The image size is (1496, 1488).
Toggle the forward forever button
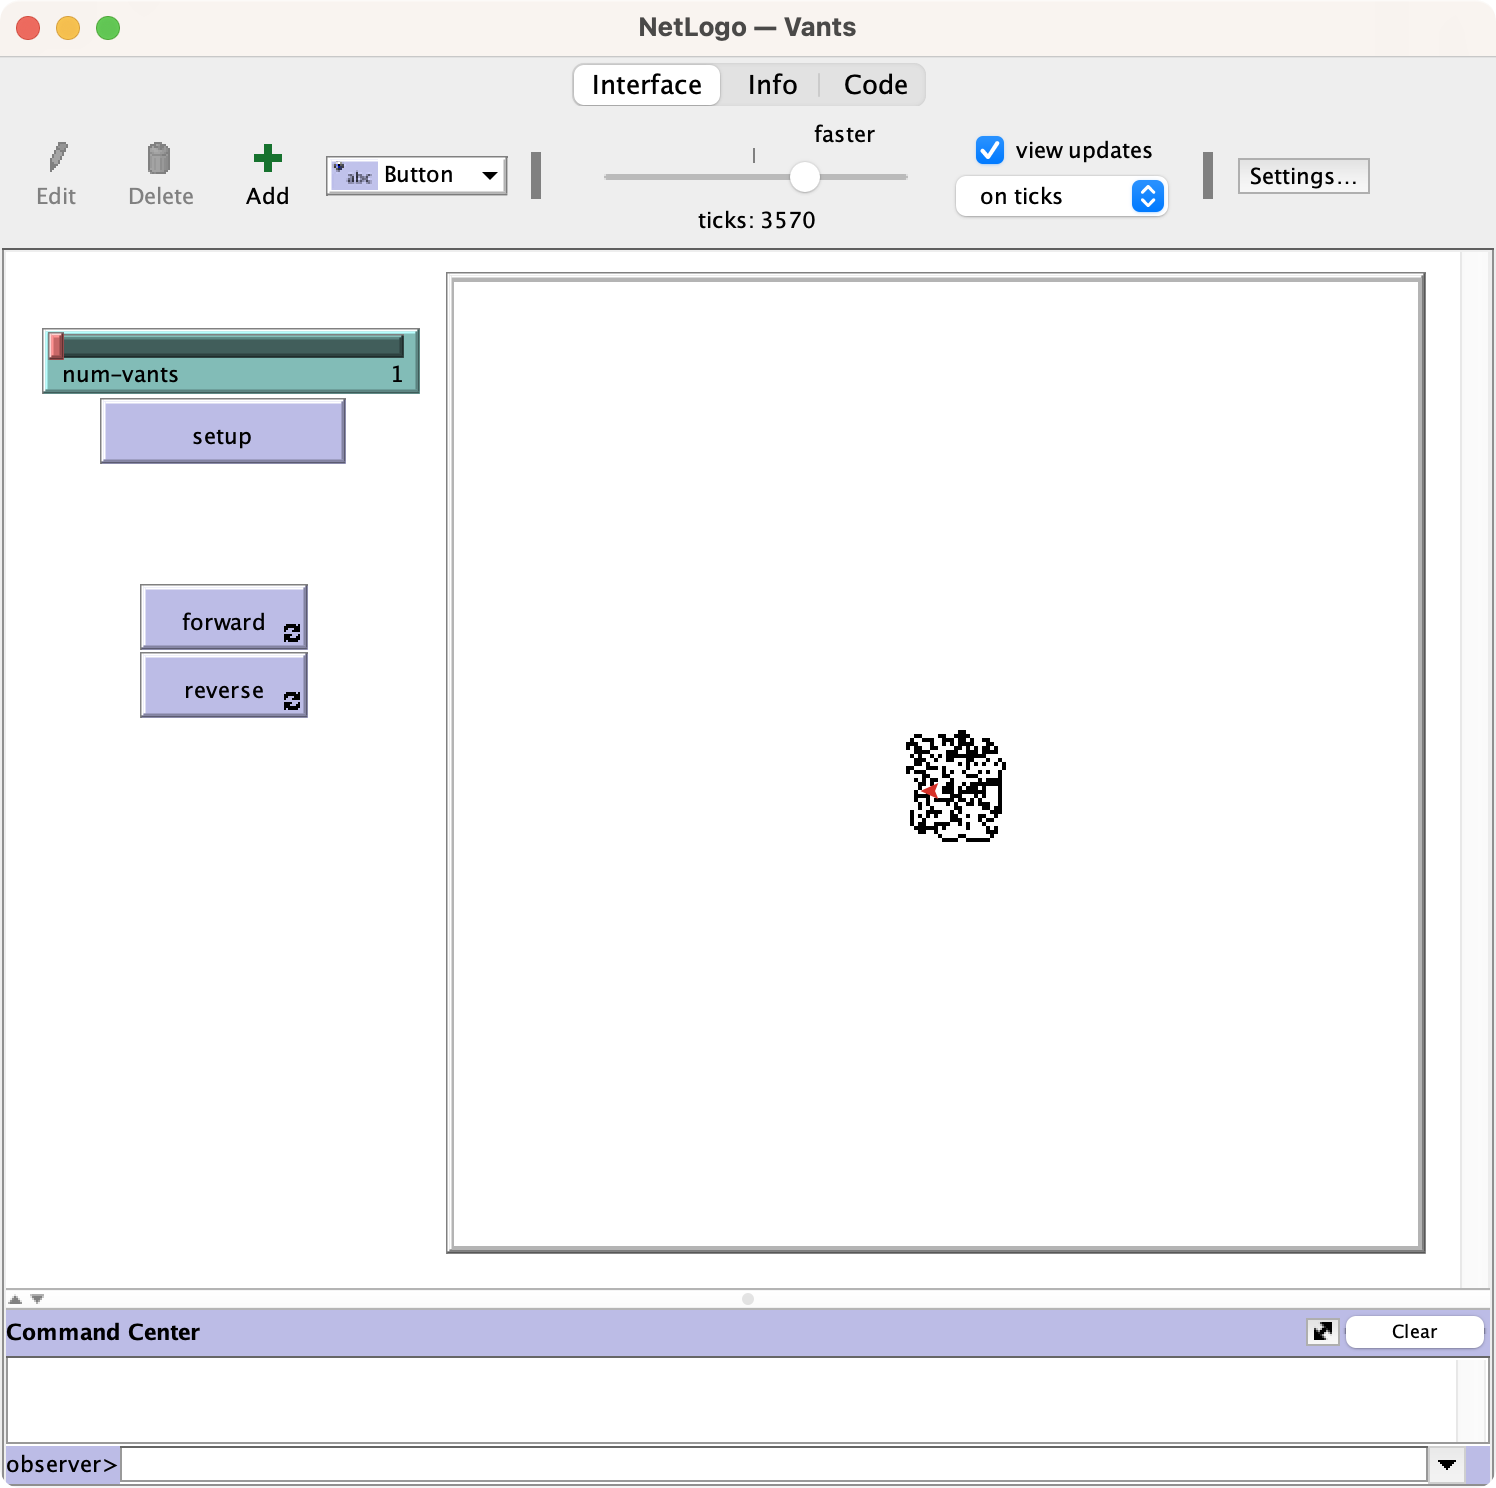(223, 618)
